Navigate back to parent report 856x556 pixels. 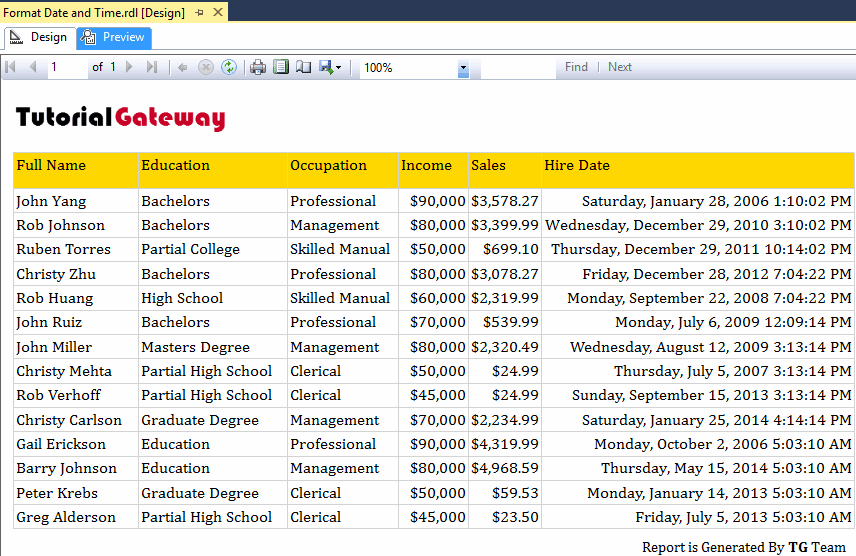point(182,67)
